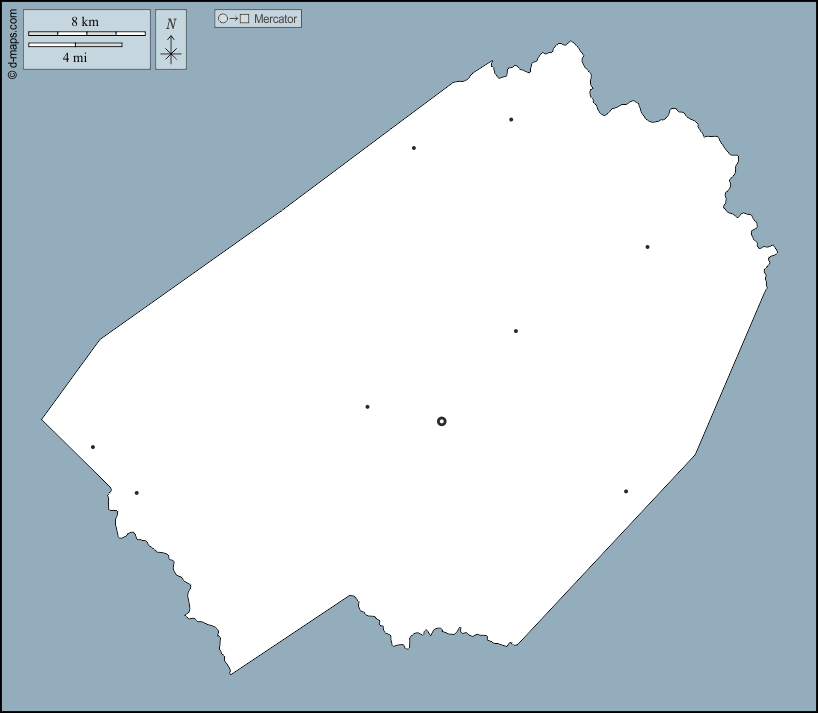Select the Mercator projection label
Screen dimensions: 818x713
(276, 19)
